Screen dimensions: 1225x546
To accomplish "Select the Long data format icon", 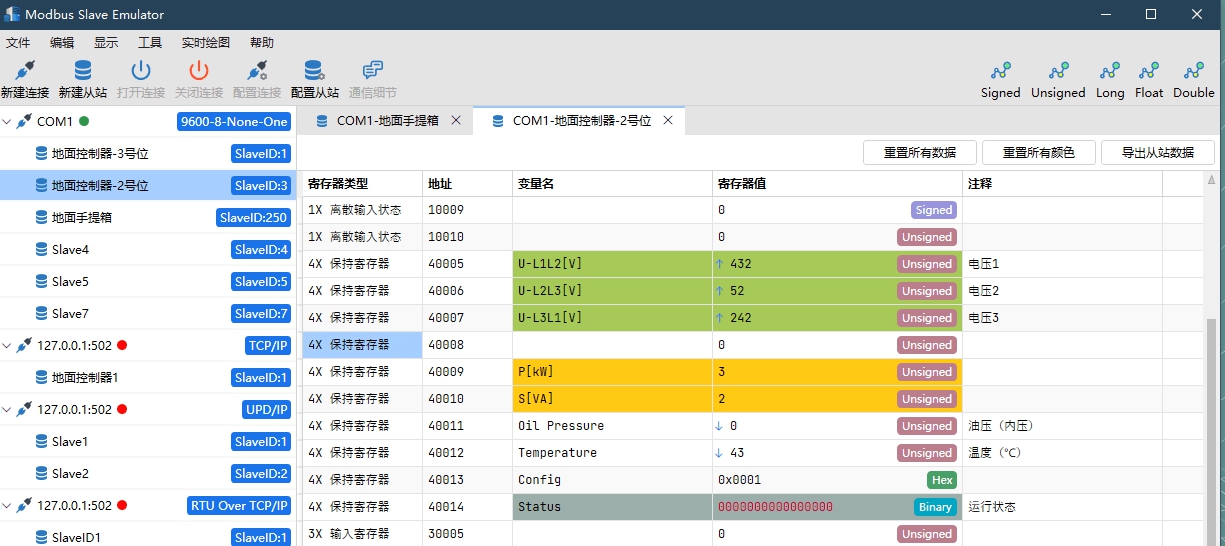I will tap(1110, 71).
